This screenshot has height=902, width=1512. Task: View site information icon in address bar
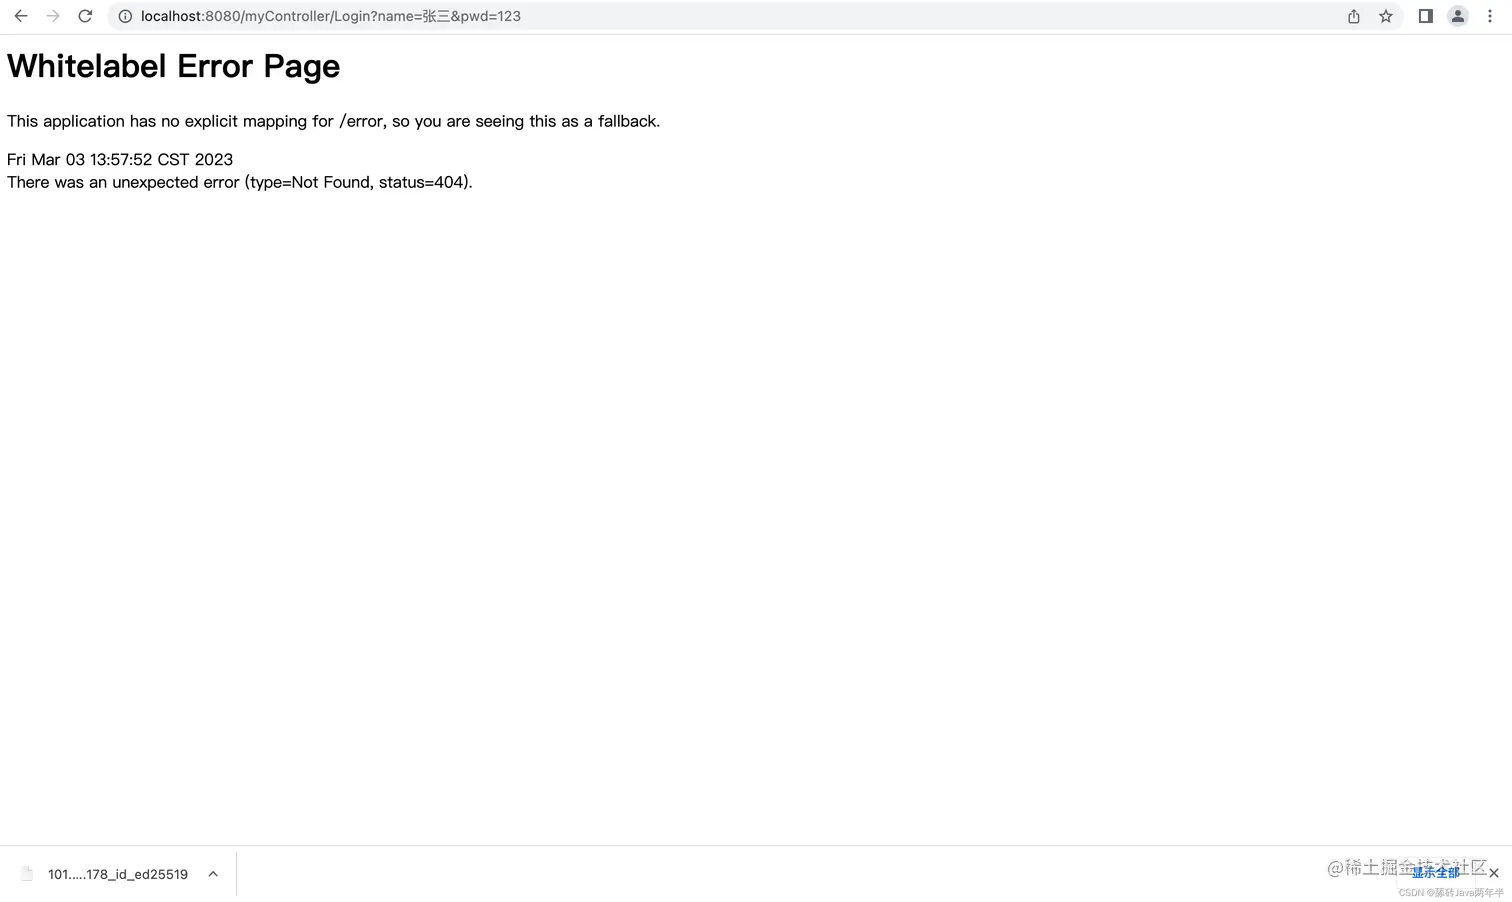125,16
